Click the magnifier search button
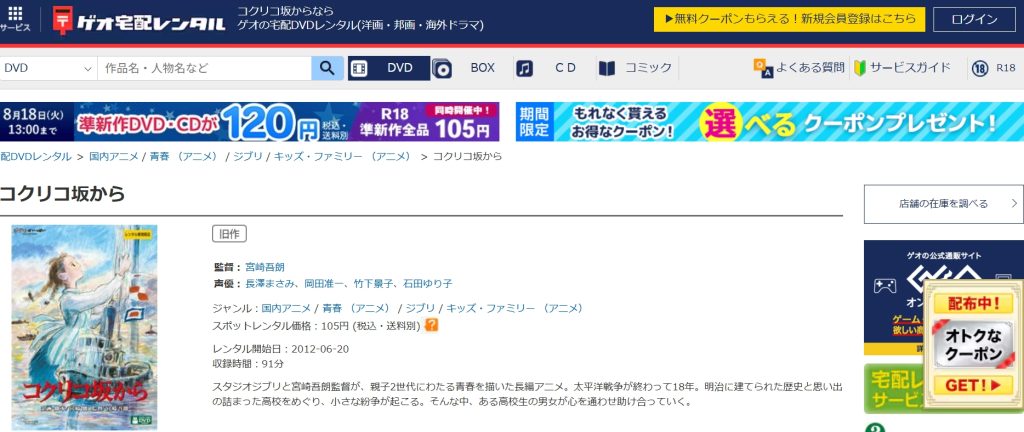 [x=327, y=68]
